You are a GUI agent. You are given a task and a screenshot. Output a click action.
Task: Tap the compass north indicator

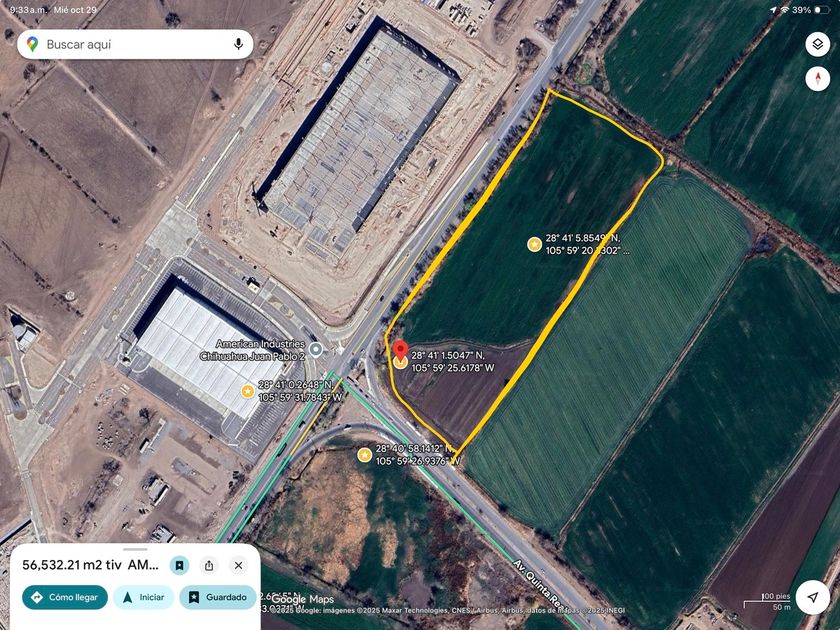[x=818, y=79]
